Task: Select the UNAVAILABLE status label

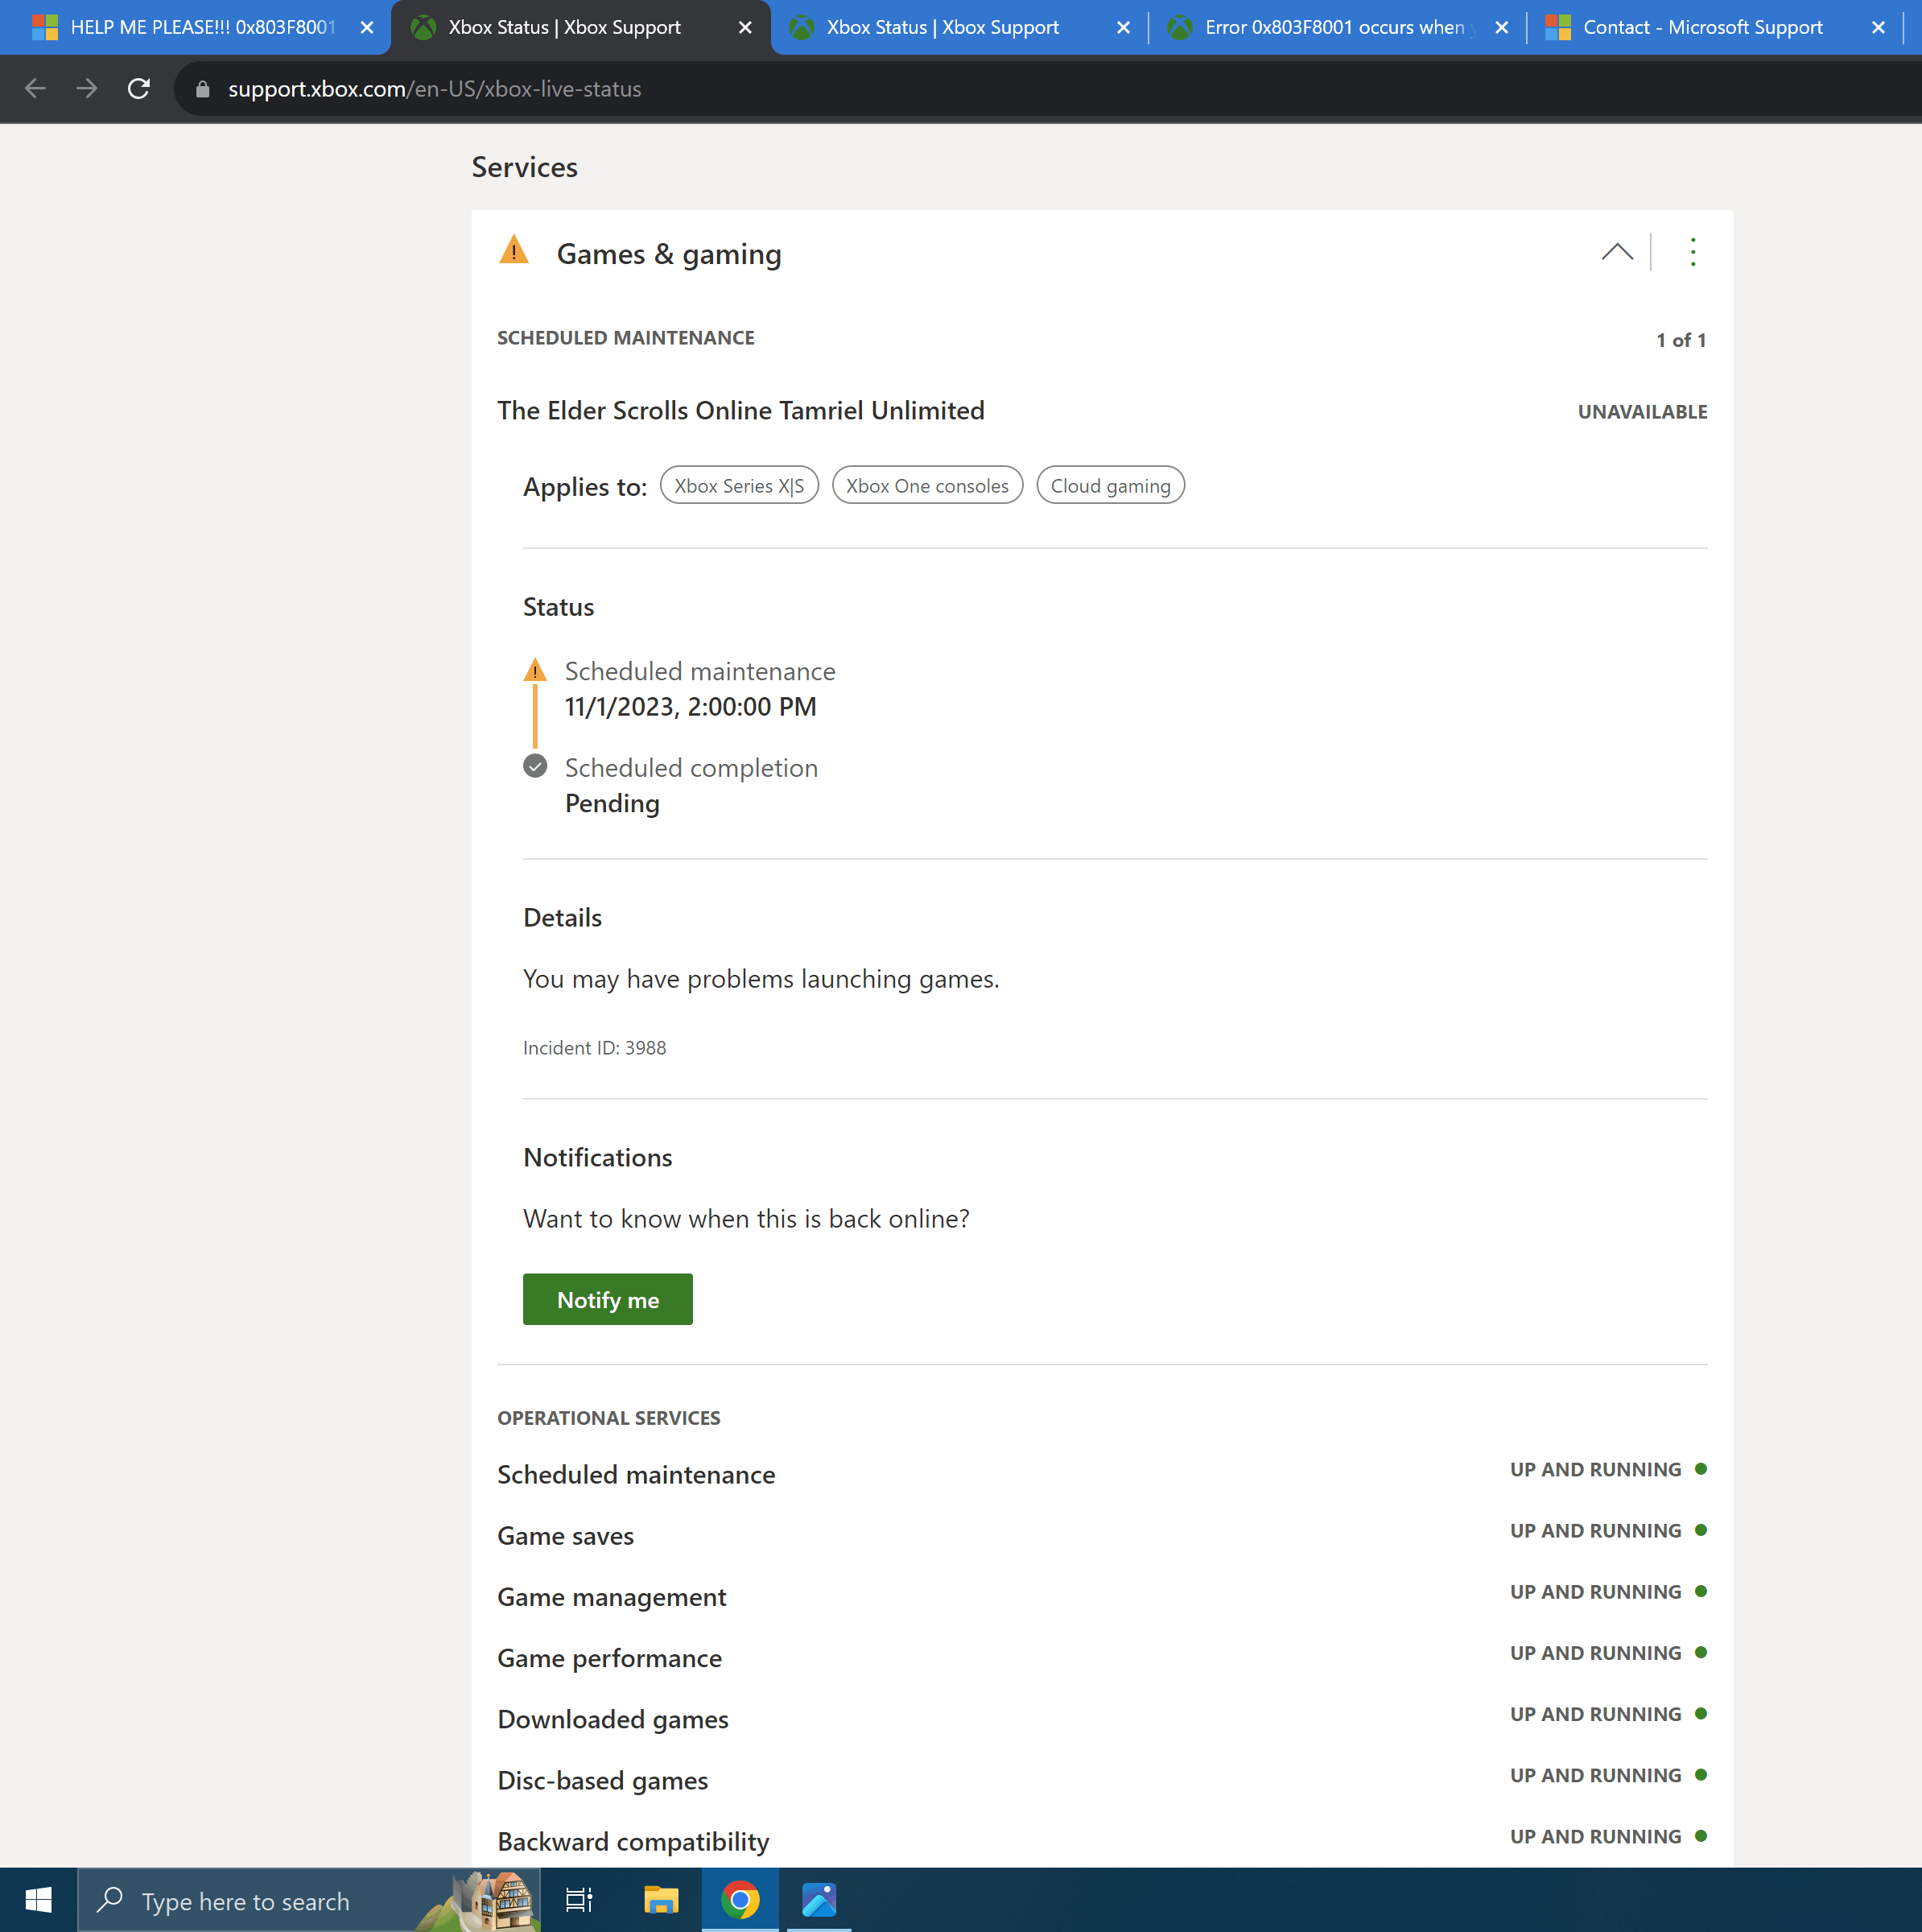Action: [1642, 412]
